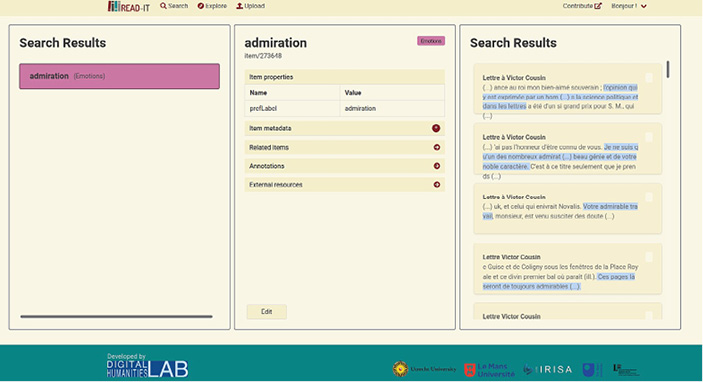Expand the Annotations section
The height and width of the screenshot is (382, 703).
click(344, 166)
